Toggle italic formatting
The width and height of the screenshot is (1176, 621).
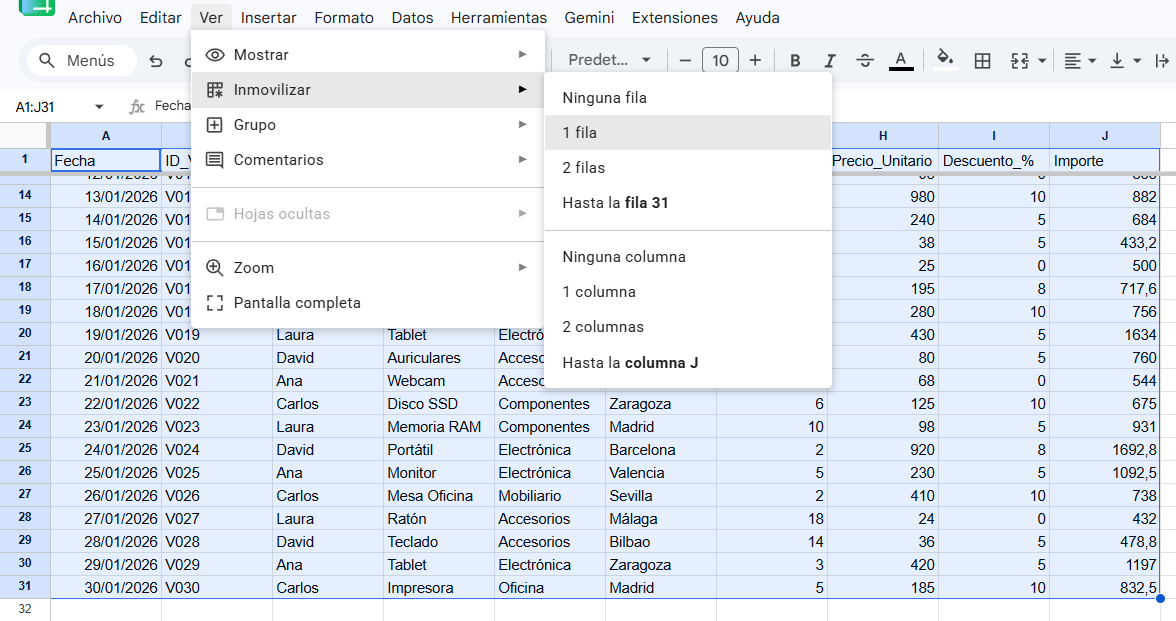(x=830, y=61)
